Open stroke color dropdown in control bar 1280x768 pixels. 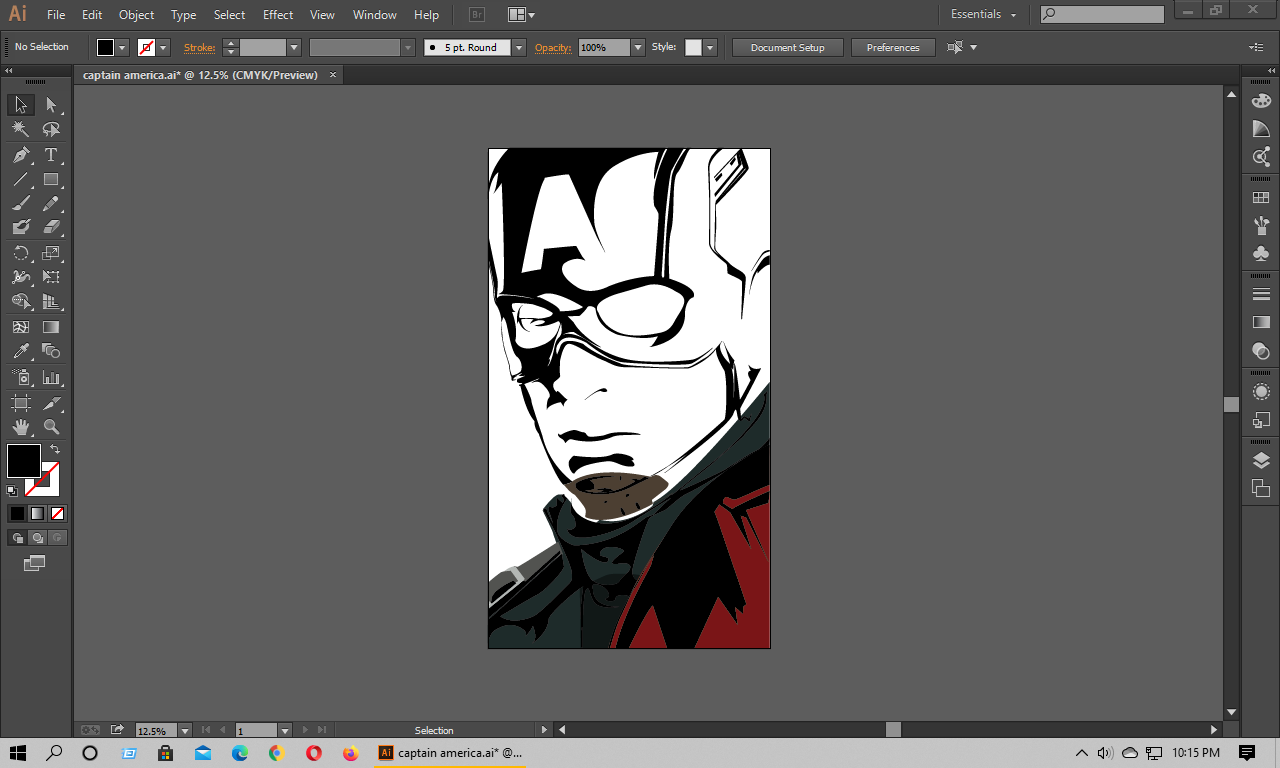tap(163, 47)
